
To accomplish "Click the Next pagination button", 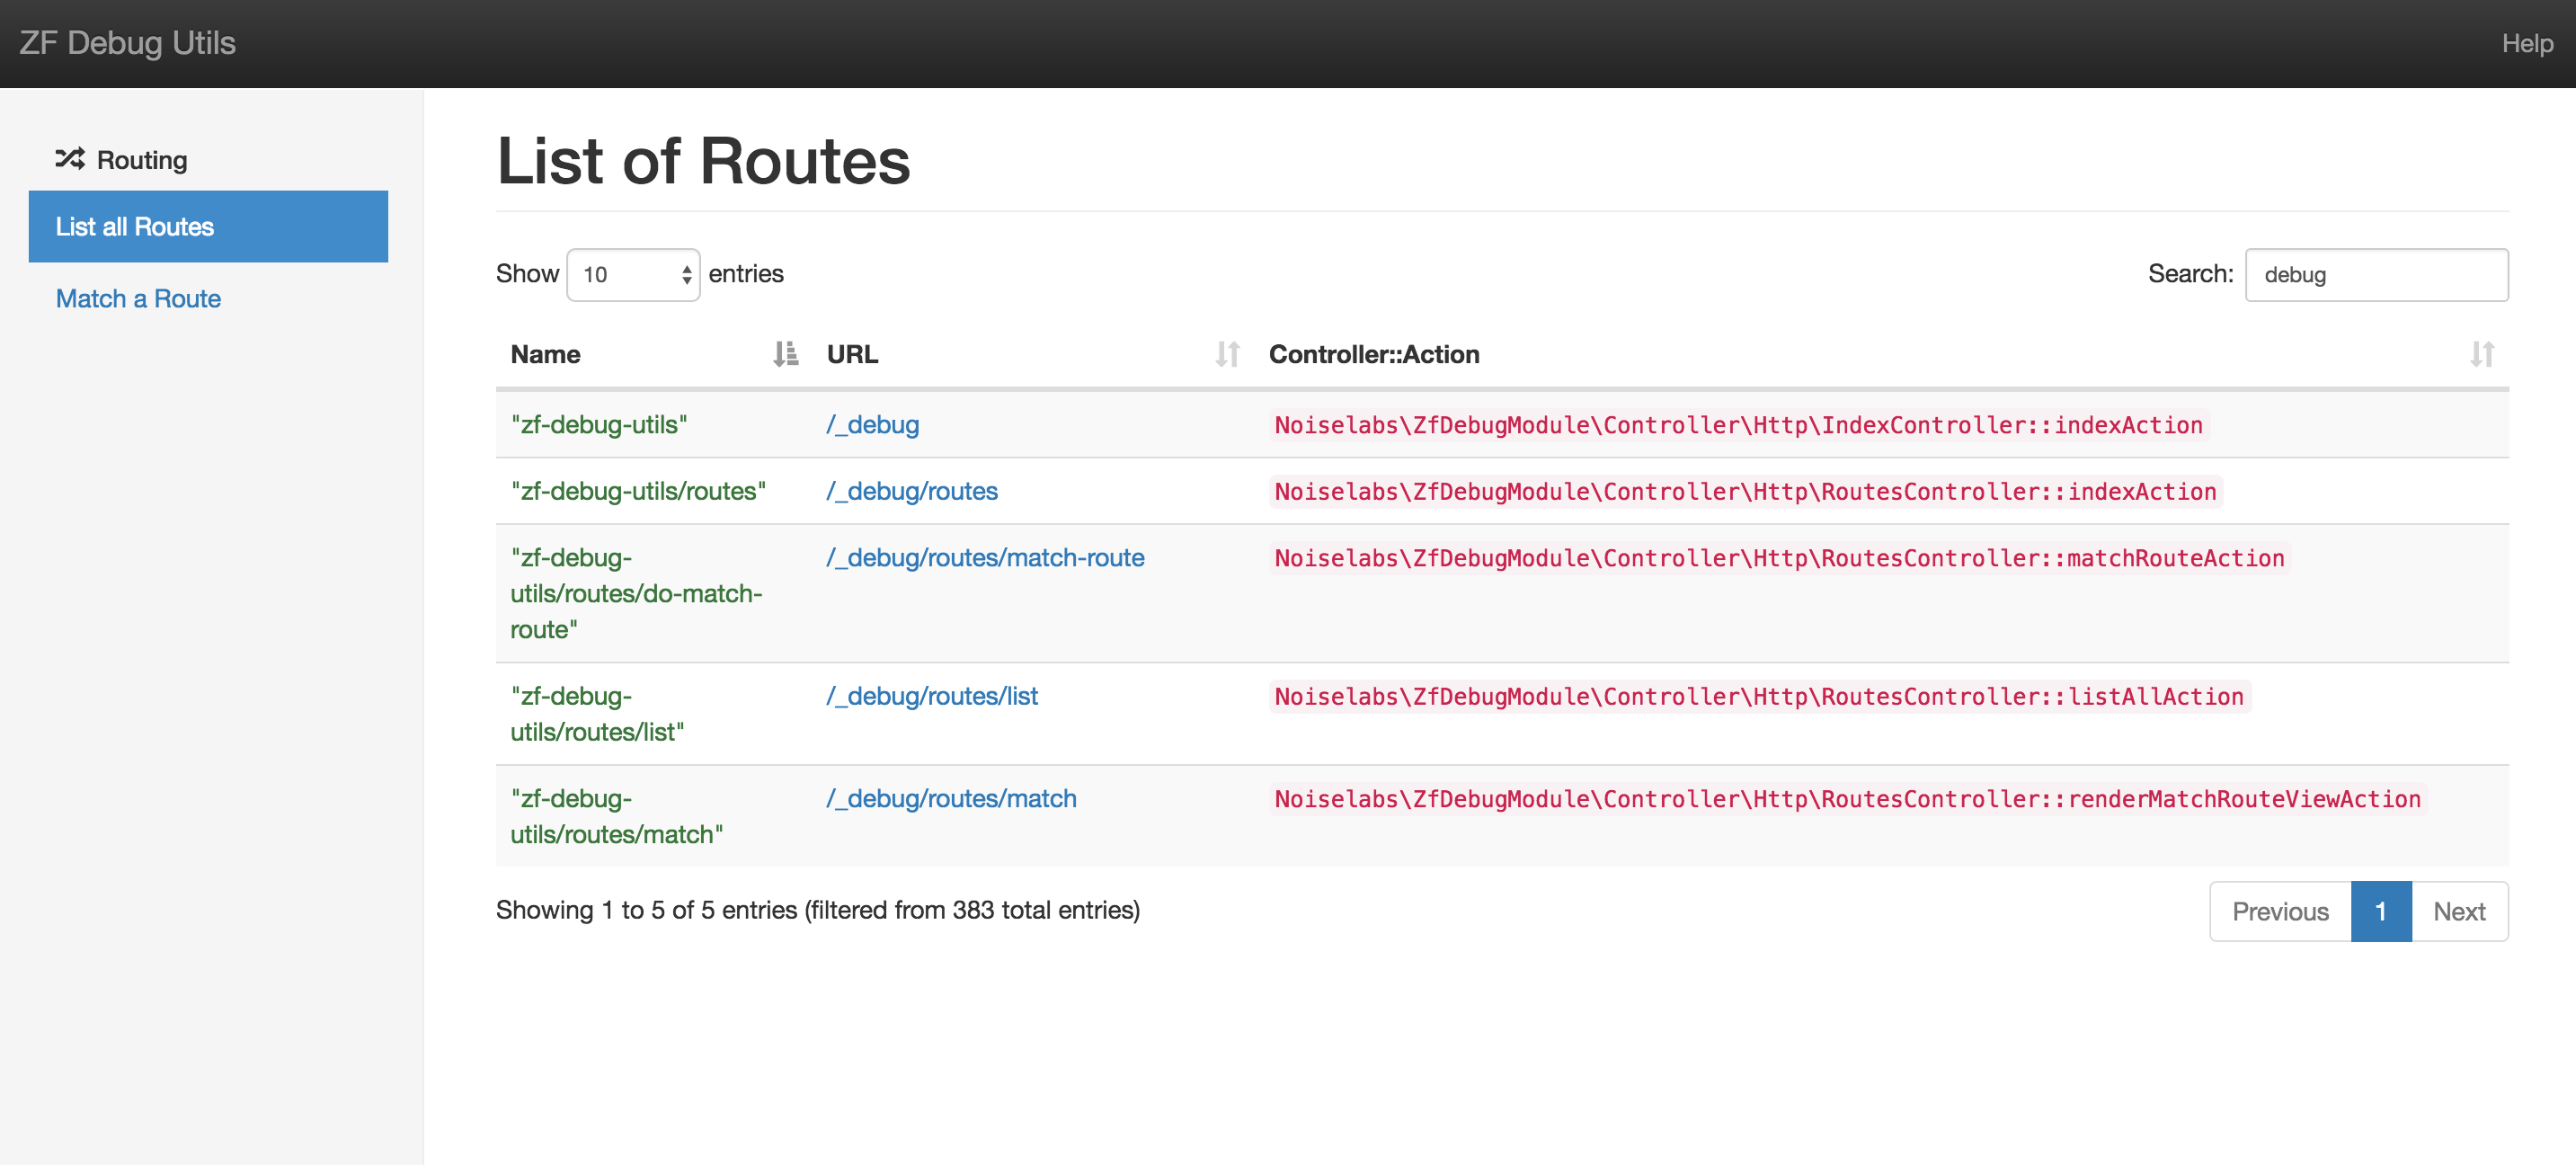I will pos(2461,911).
